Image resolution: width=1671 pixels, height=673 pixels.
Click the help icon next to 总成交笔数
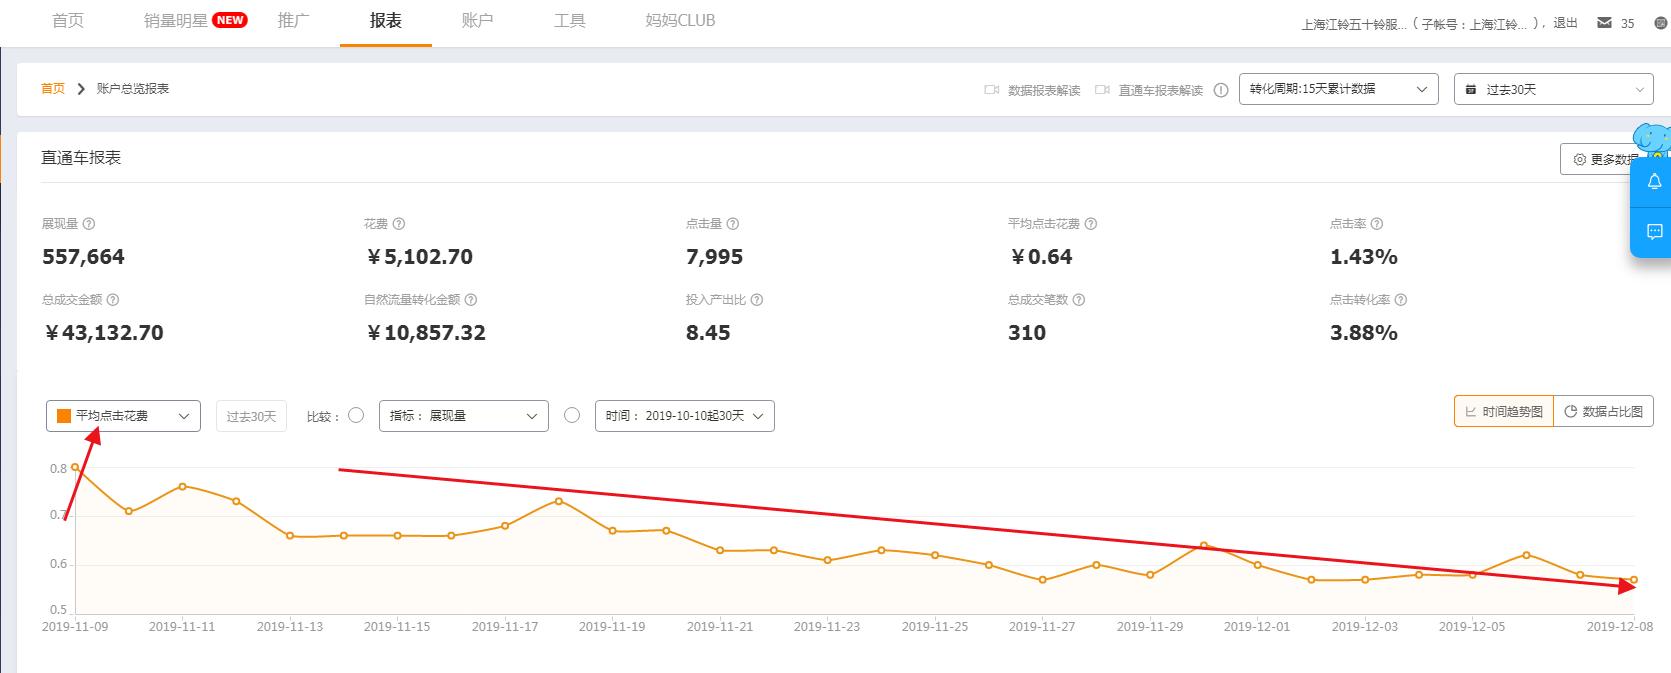1079,300
